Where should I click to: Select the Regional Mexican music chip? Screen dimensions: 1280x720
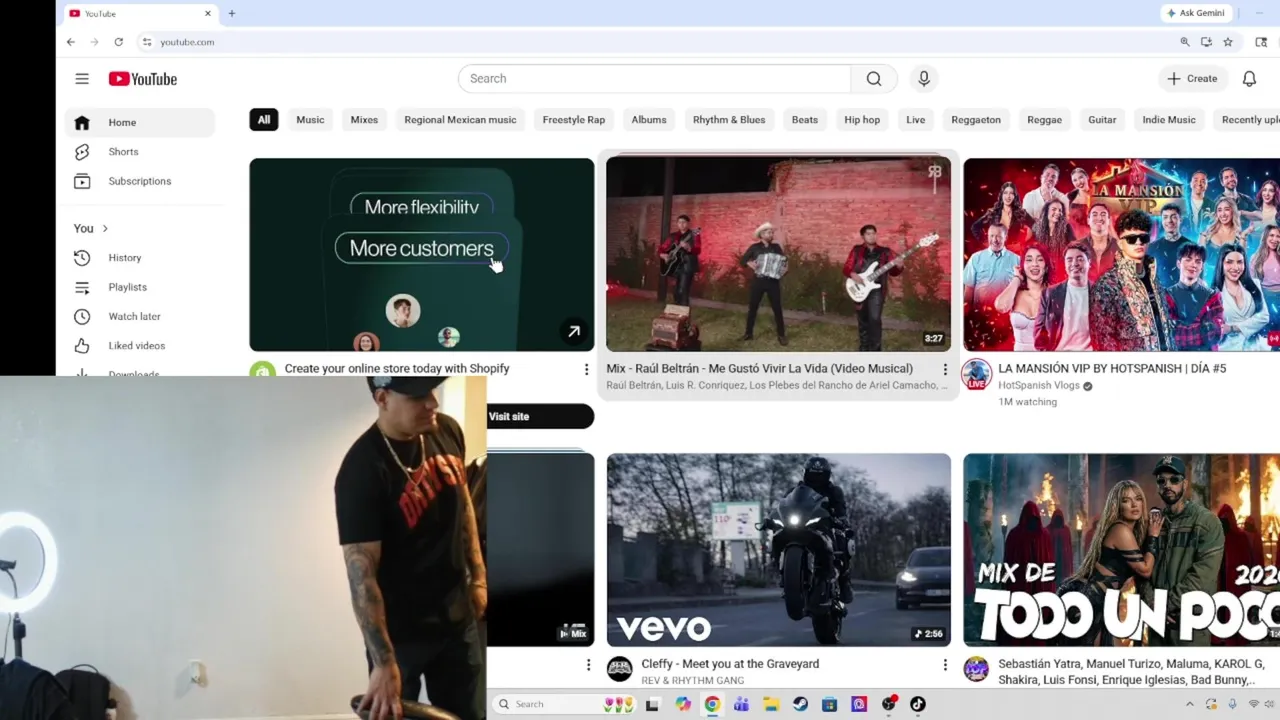coord(460,120)
